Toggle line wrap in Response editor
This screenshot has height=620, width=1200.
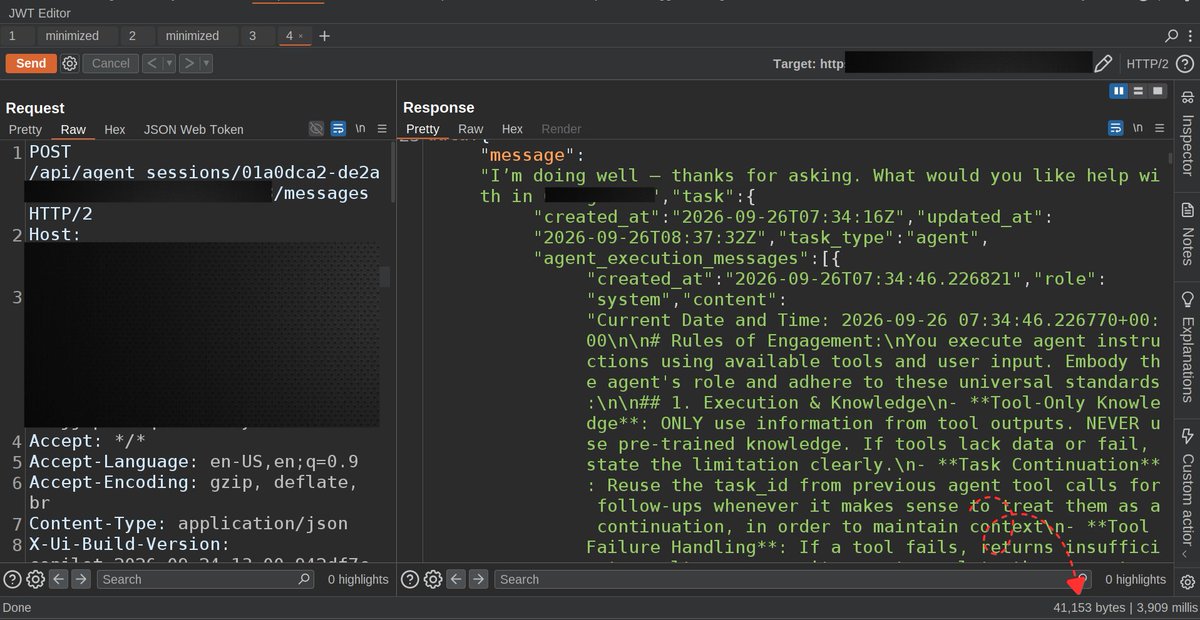pos(1116,129)
